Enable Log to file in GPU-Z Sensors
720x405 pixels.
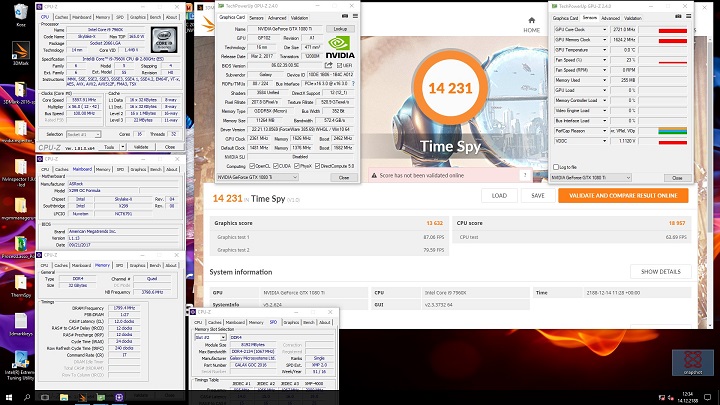tap(556, 167)
